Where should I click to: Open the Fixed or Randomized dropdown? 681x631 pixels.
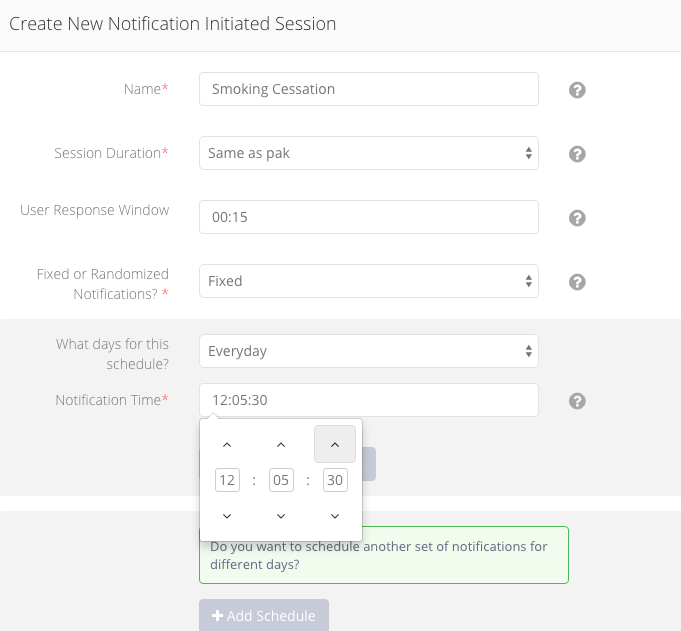click(369, 281)
